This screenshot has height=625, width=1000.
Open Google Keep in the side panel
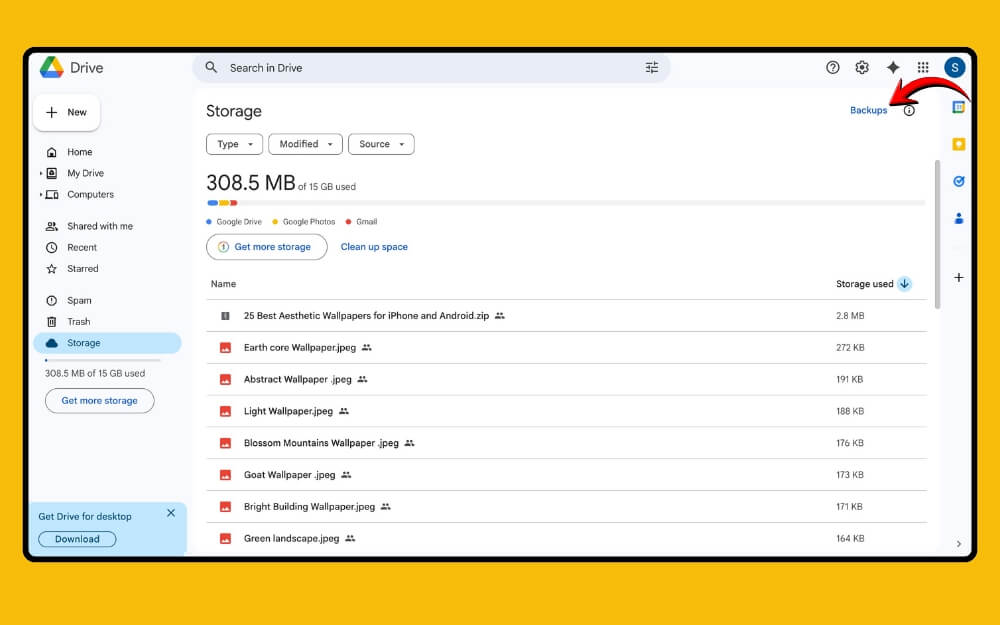[x=958, y=144]
